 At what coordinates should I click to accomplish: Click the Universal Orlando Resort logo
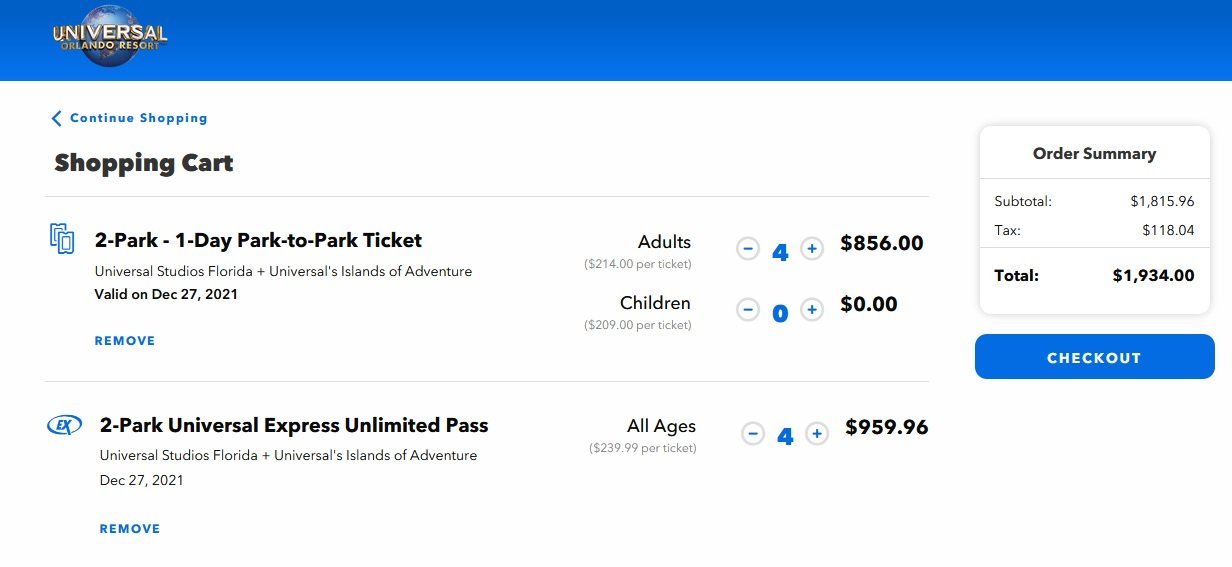110,36
